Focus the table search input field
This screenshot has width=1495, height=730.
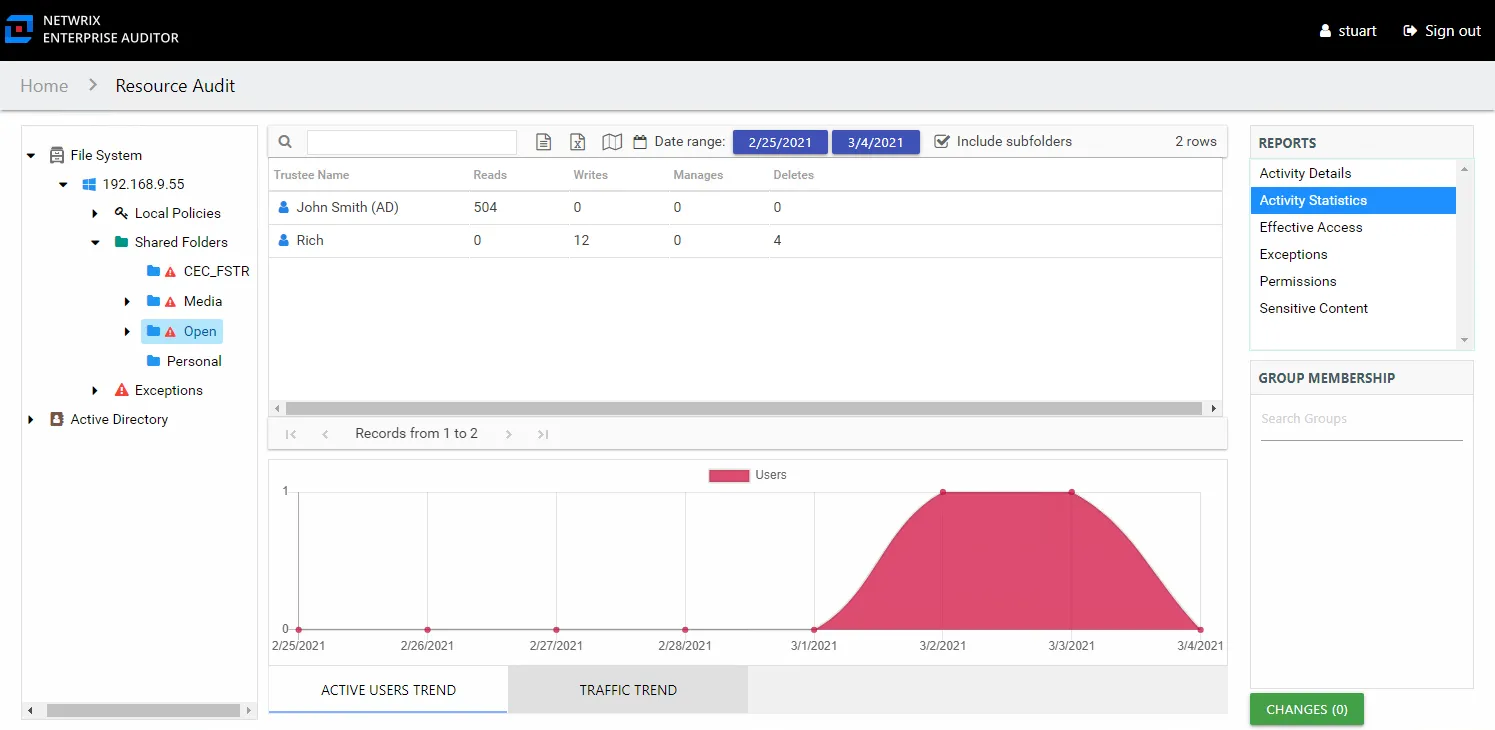(412, 142)
